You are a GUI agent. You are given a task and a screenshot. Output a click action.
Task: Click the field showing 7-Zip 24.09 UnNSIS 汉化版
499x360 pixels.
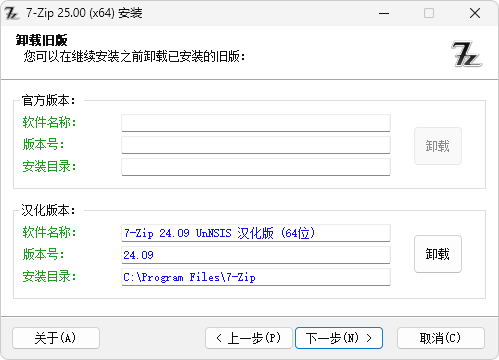(256, 233)
